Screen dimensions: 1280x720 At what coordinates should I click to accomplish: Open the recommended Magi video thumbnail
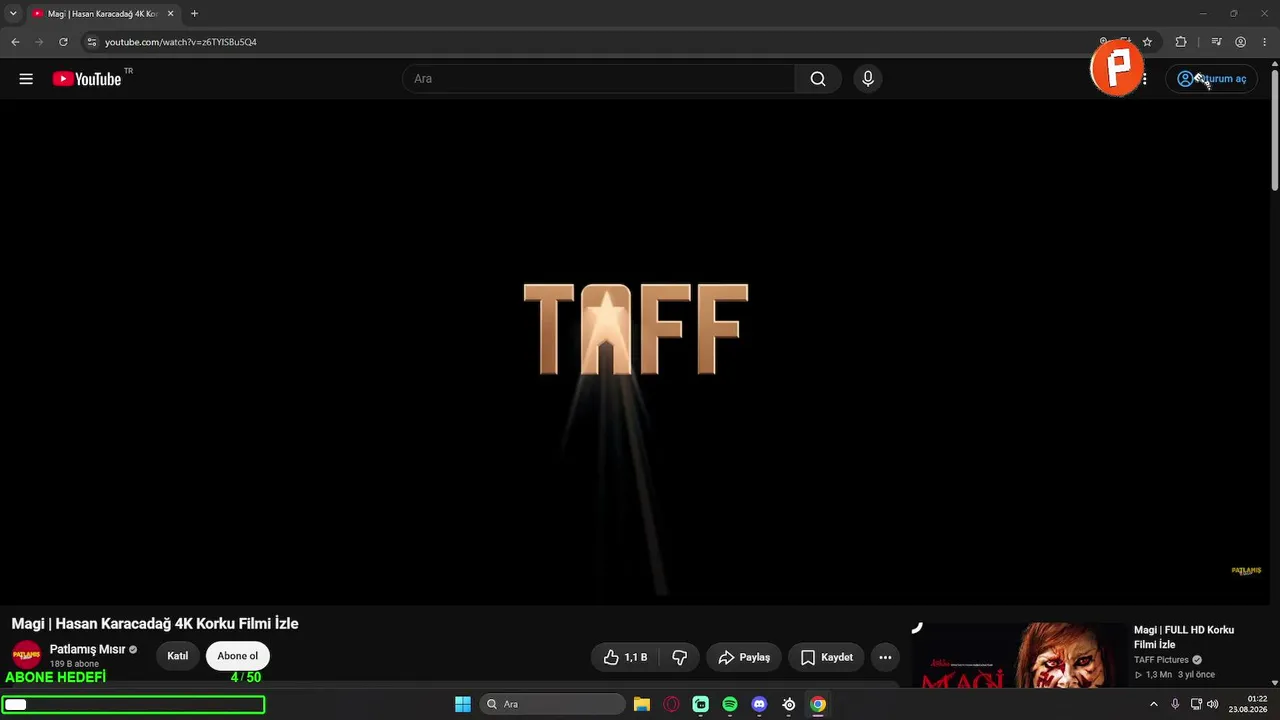coord(1020,655)
